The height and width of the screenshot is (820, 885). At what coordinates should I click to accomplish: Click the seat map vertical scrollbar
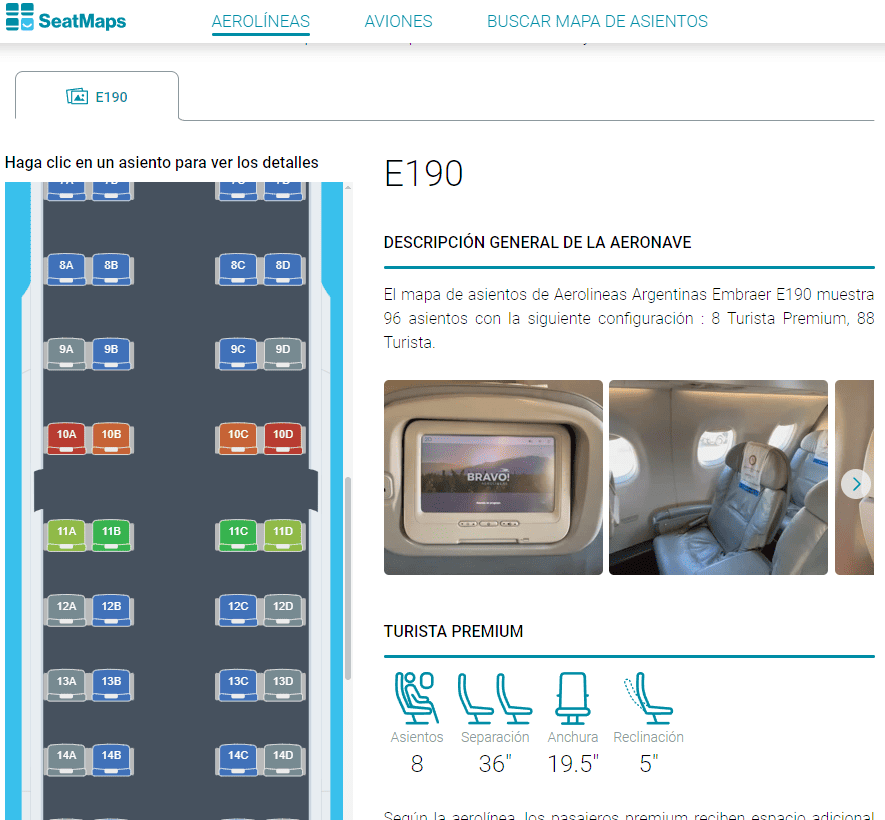348,578
